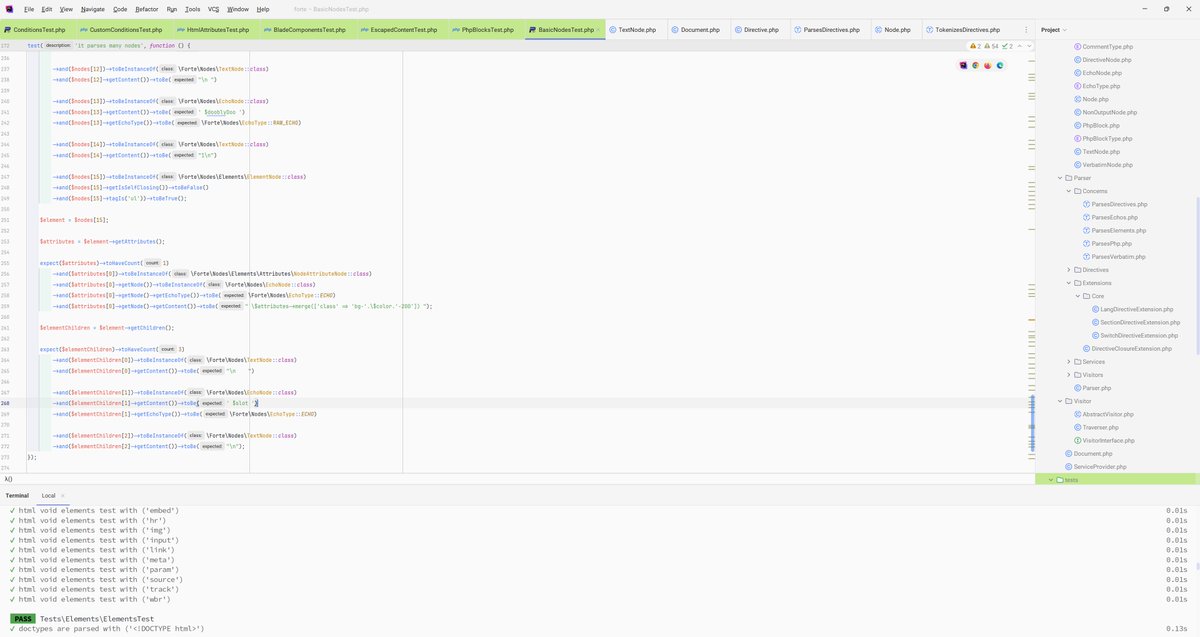Restore down the PhpStorm window

click(x=1166, y=9)
